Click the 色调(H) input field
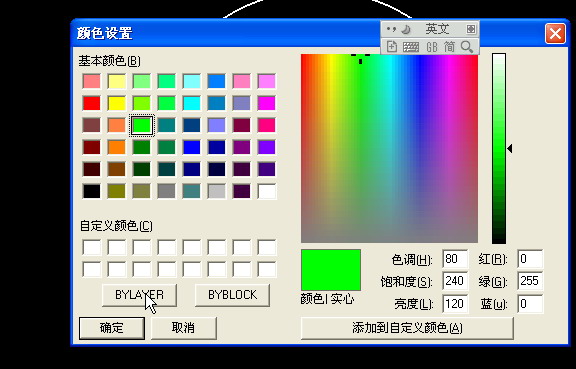The width and height of the screenshot is (576, 369). pyautogui.click(x=455, y=259)
